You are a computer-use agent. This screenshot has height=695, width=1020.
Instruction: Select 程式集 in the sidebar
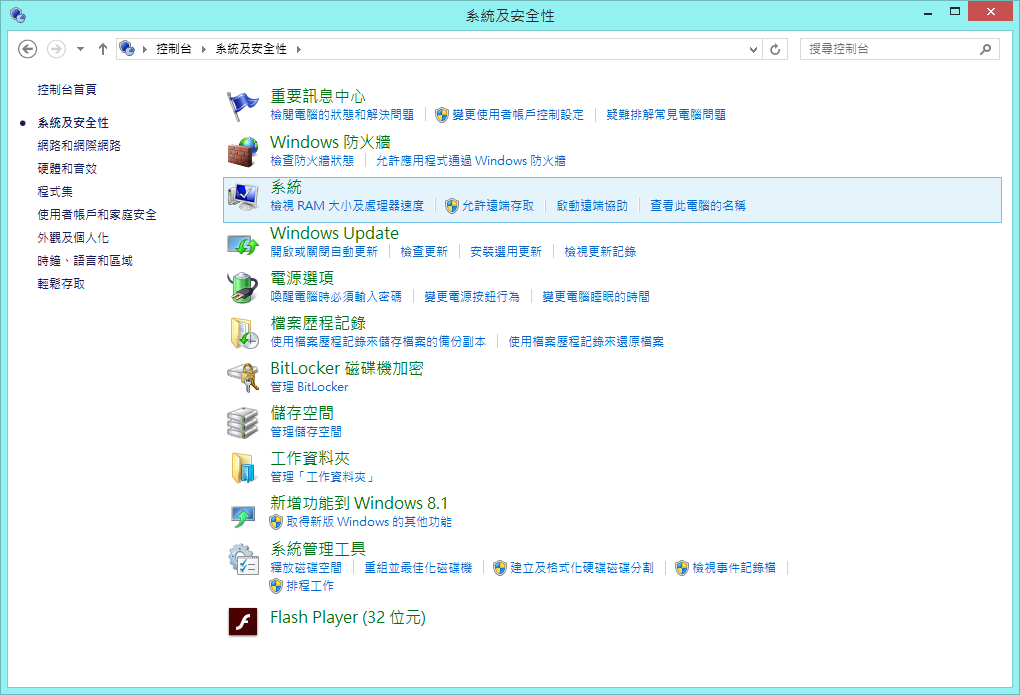(x=55, y=192)
